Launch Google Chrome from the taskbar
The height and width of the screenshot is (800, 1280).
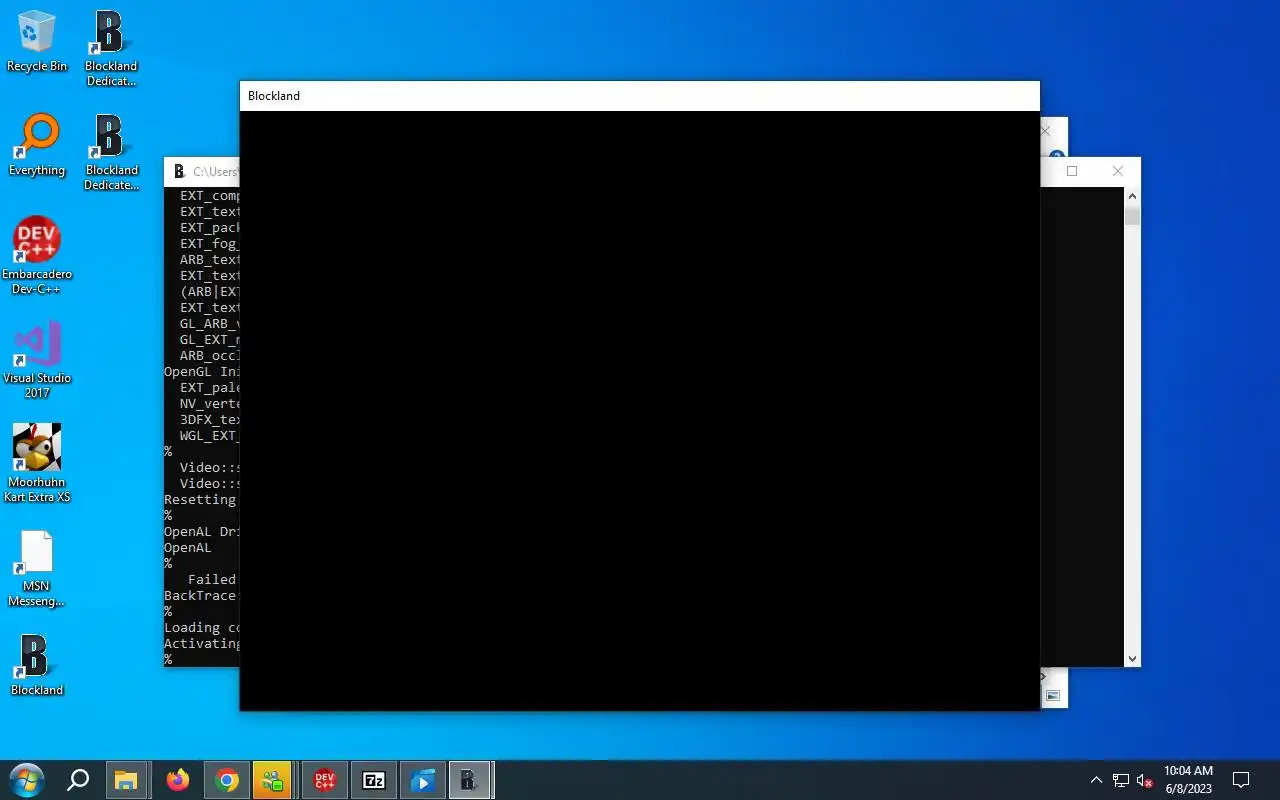(x=227, y=780)
